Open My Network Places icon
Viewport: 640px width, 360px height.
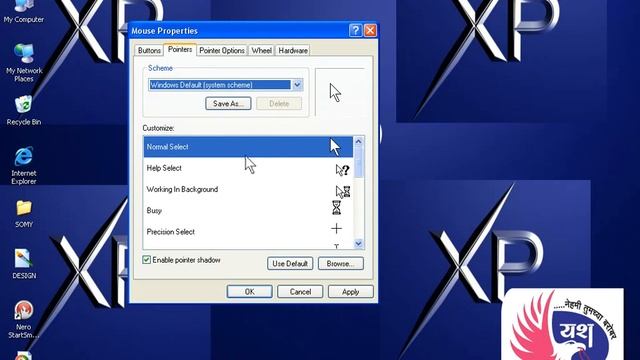click(x=24, y=62)
